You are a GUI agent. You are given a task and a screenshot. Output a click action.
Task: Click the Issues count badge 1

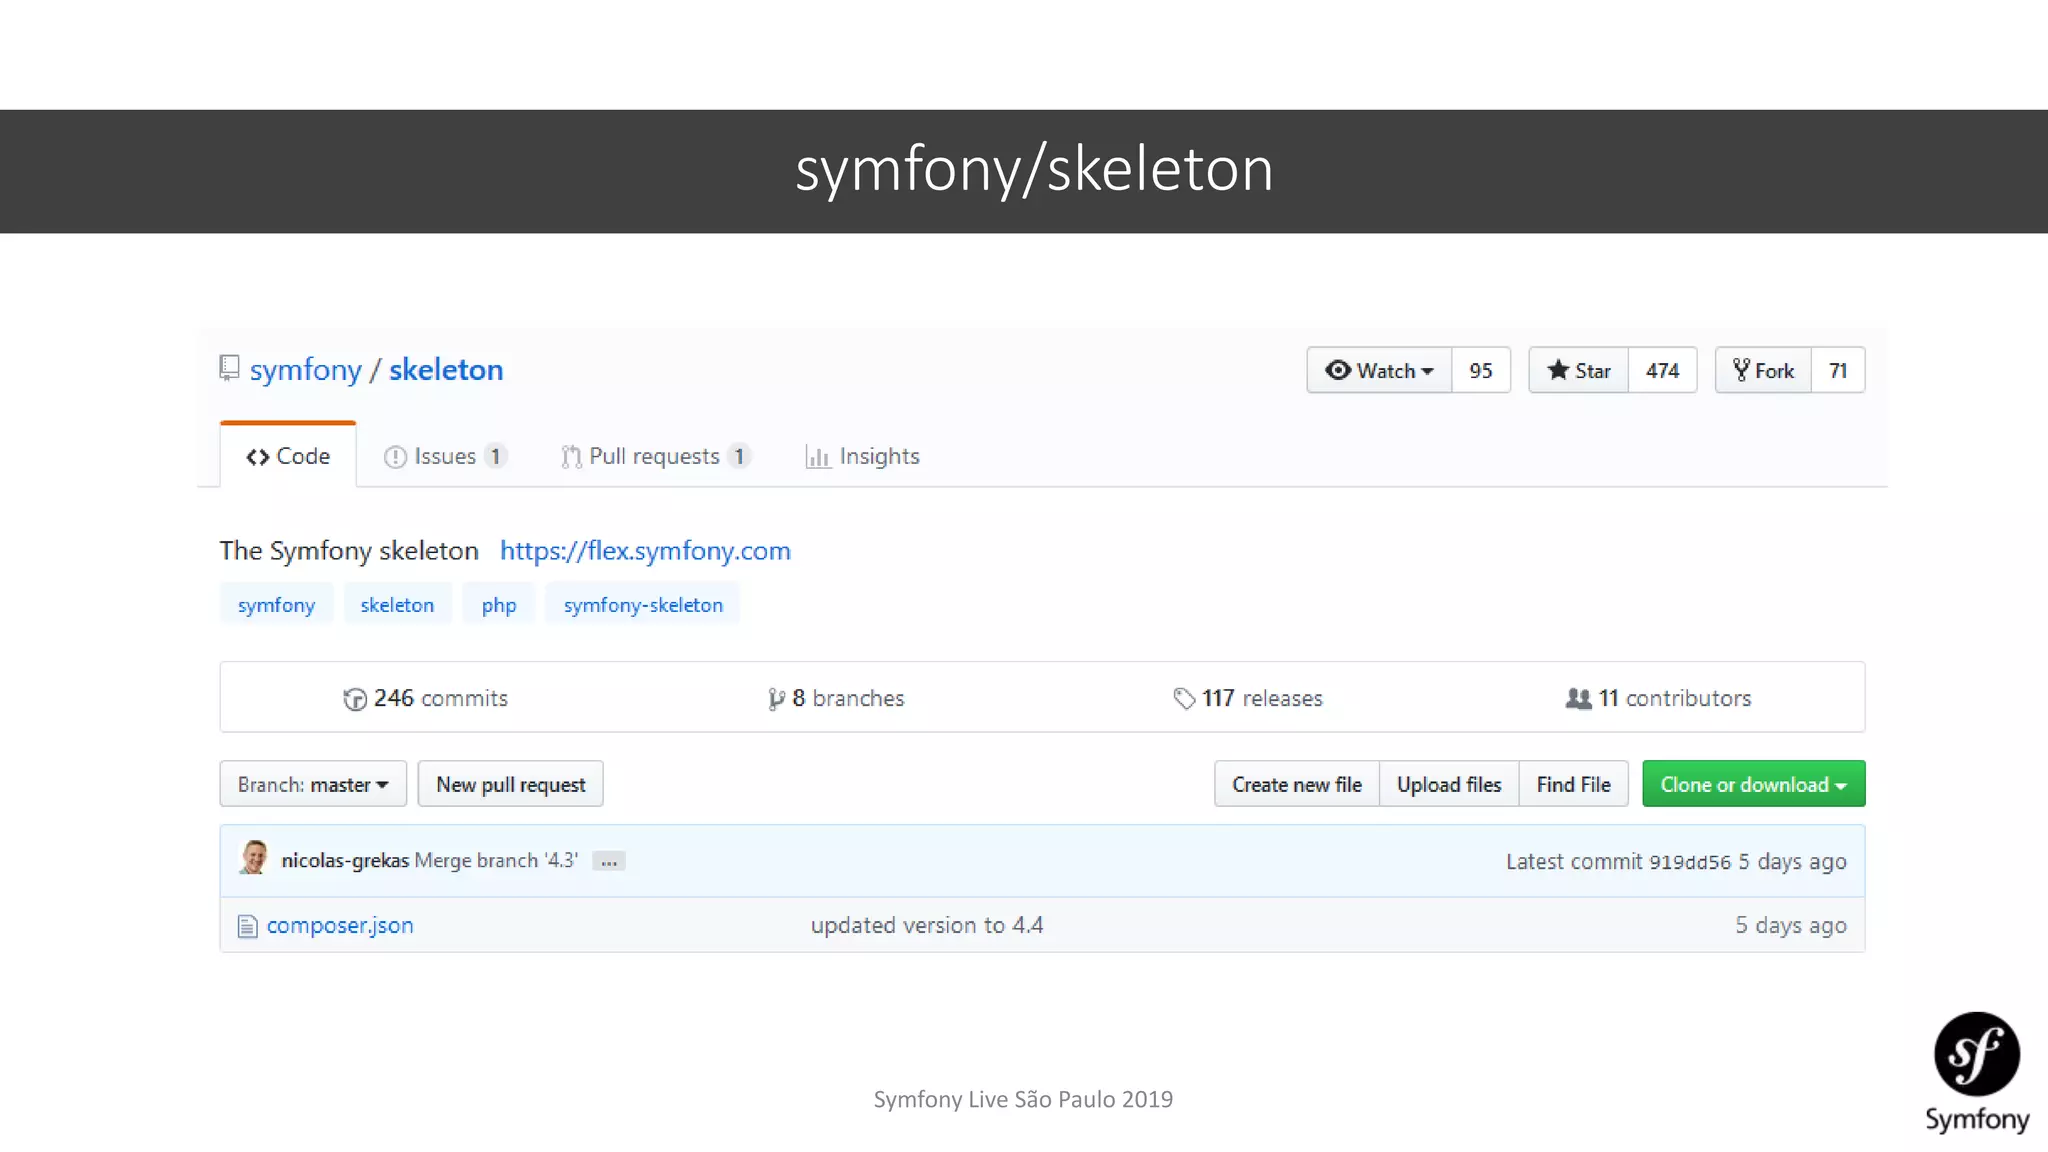pos(495,456)
